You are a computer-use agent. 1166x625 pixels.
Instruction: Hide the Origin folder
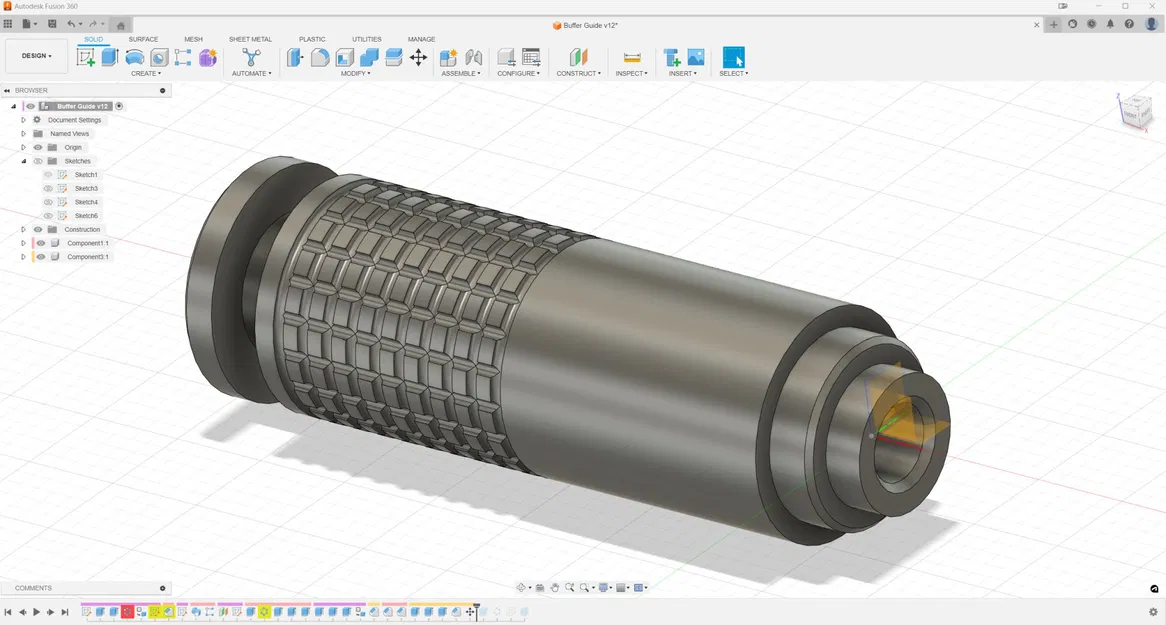pyautogui.click(x=38, y=147)
